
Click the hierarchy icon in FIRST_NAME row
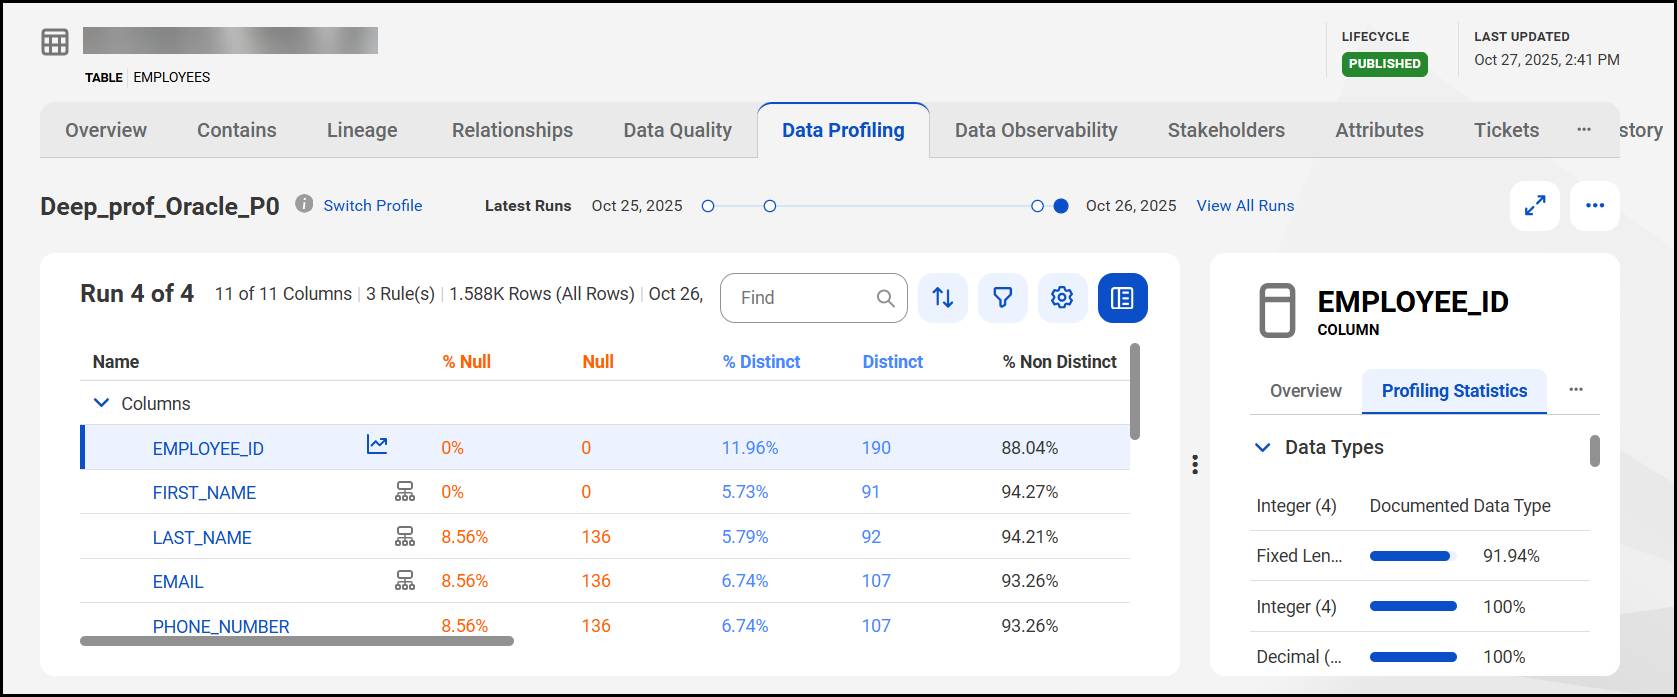tap(404, 492)
